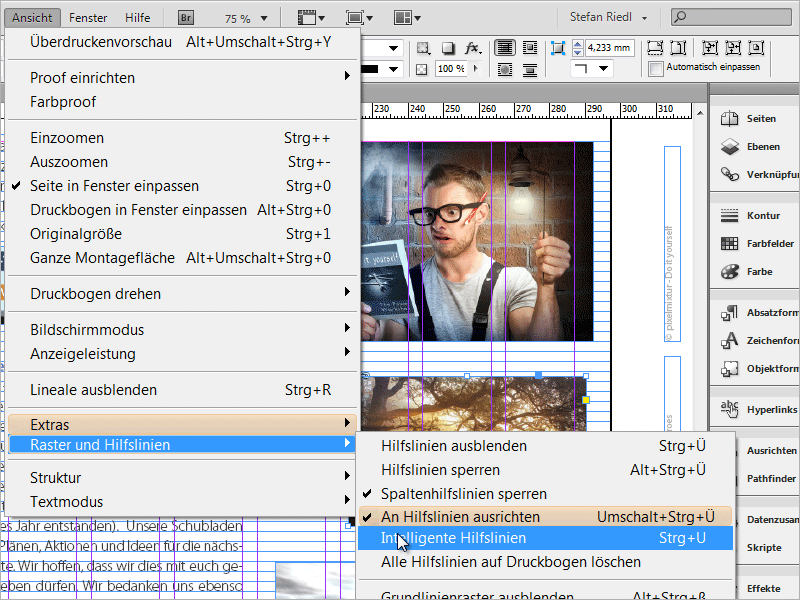Uncheck Spaltenhilfslinien sperren
800x600 pixels.
[x=464, y=494]
